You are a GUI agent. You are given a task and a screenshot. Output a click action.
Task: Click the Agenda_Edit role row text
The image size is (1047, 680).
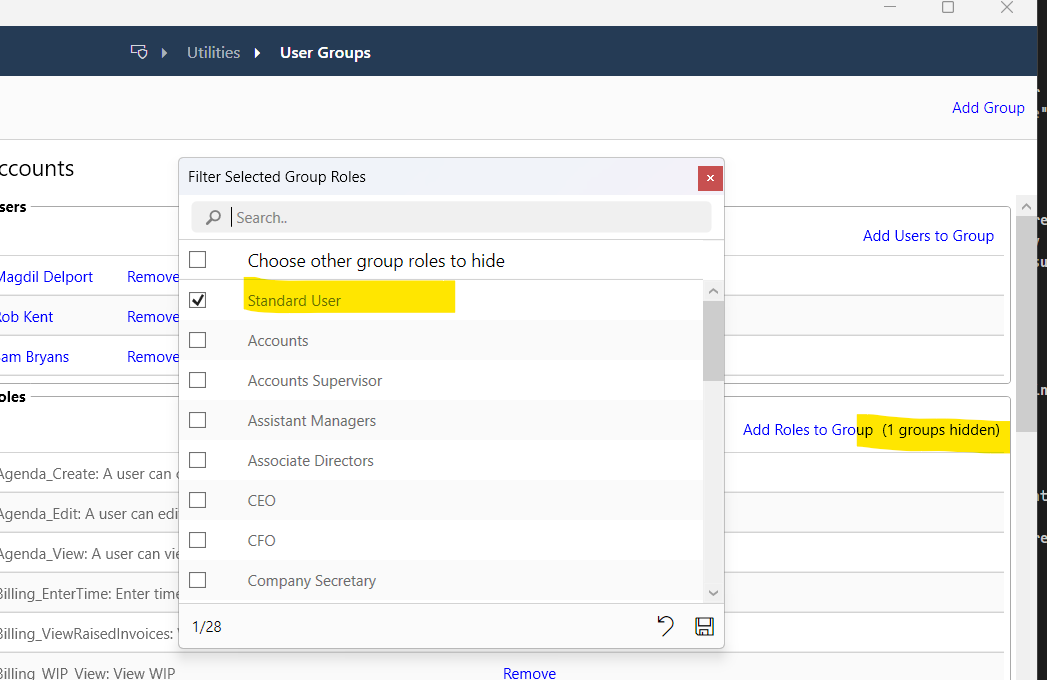point(89,514)
